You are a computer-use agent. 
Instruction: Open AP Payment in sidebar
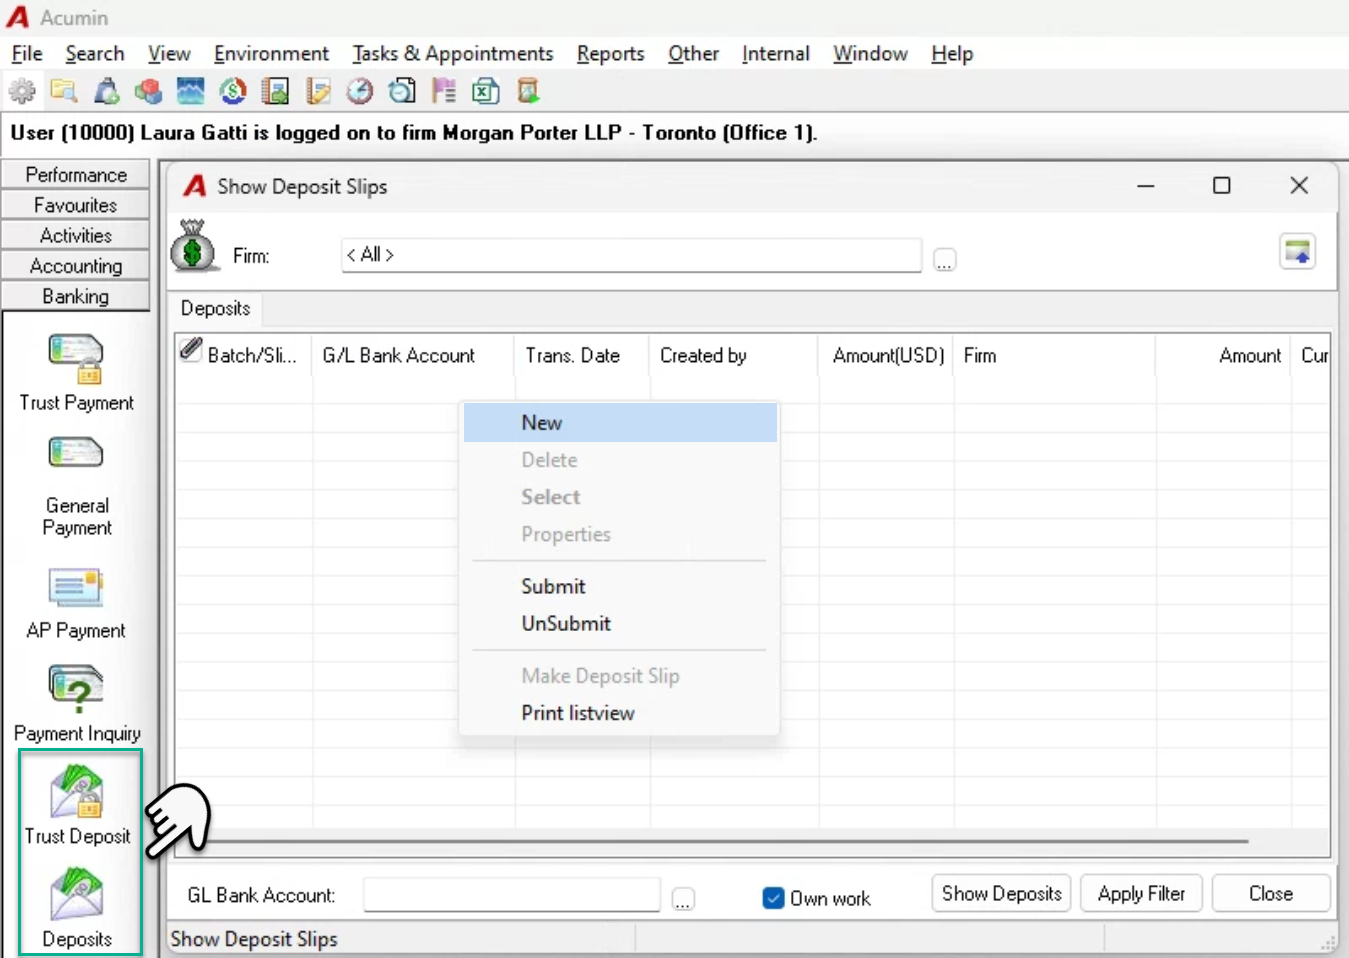77,603
